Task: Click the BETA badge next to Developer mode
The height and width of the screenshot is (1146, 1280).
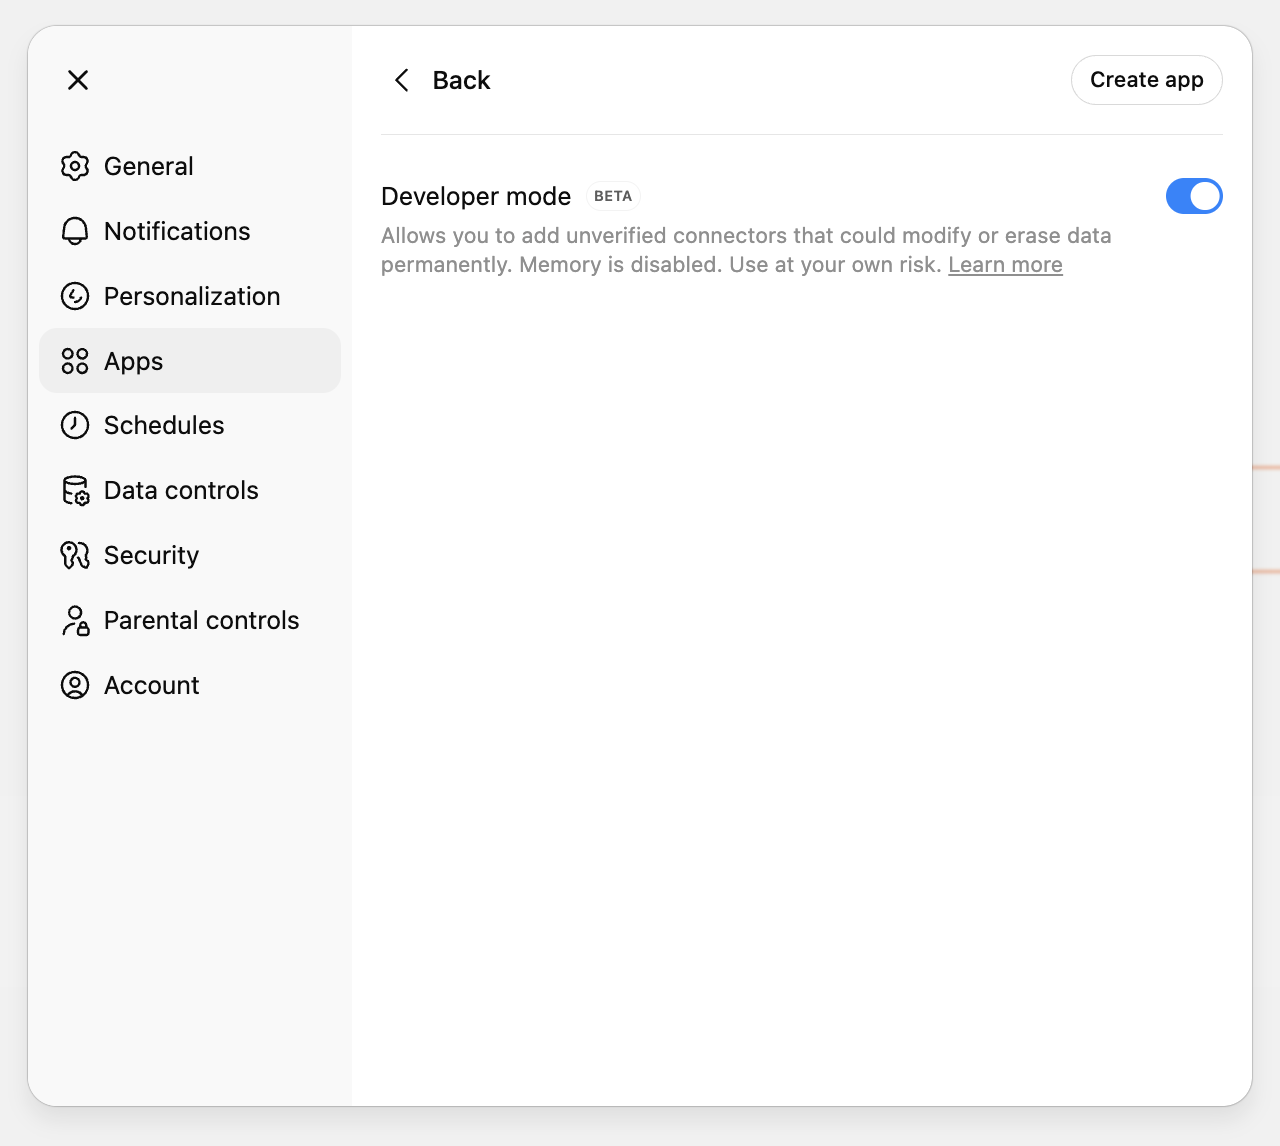Action: [x=612, y=196]
